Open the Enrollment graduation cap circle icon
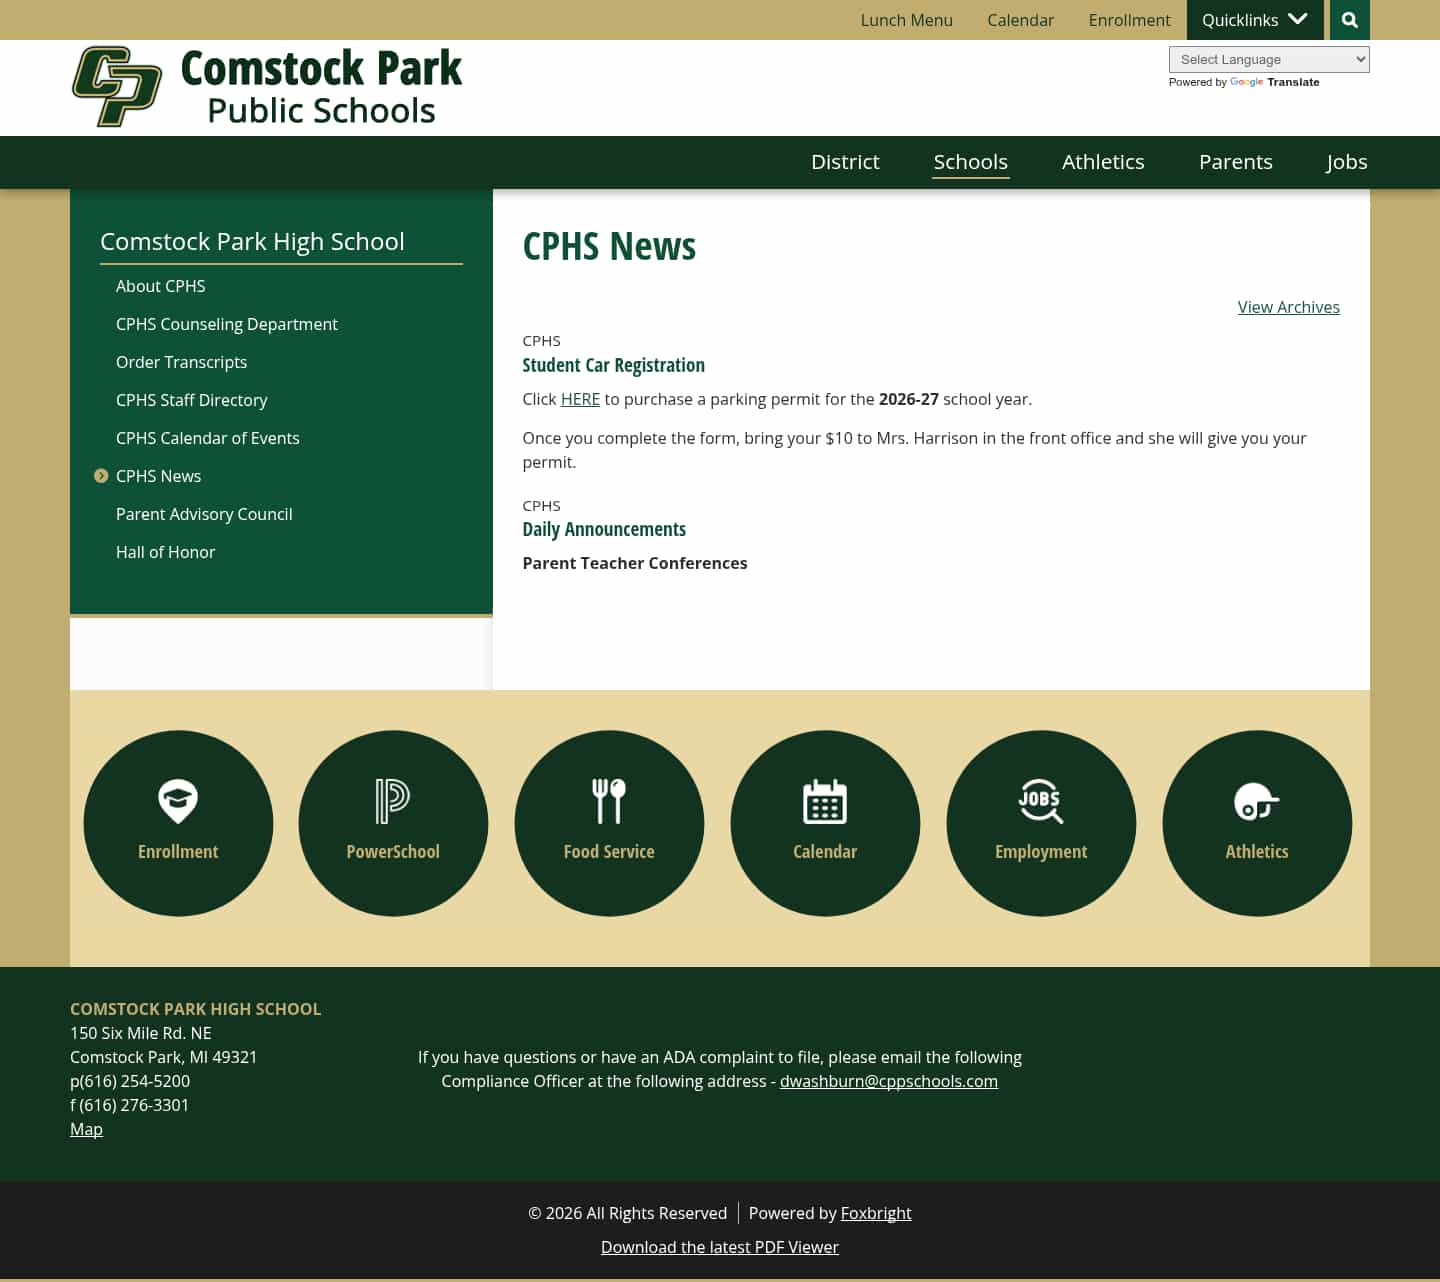 point(178,823)
